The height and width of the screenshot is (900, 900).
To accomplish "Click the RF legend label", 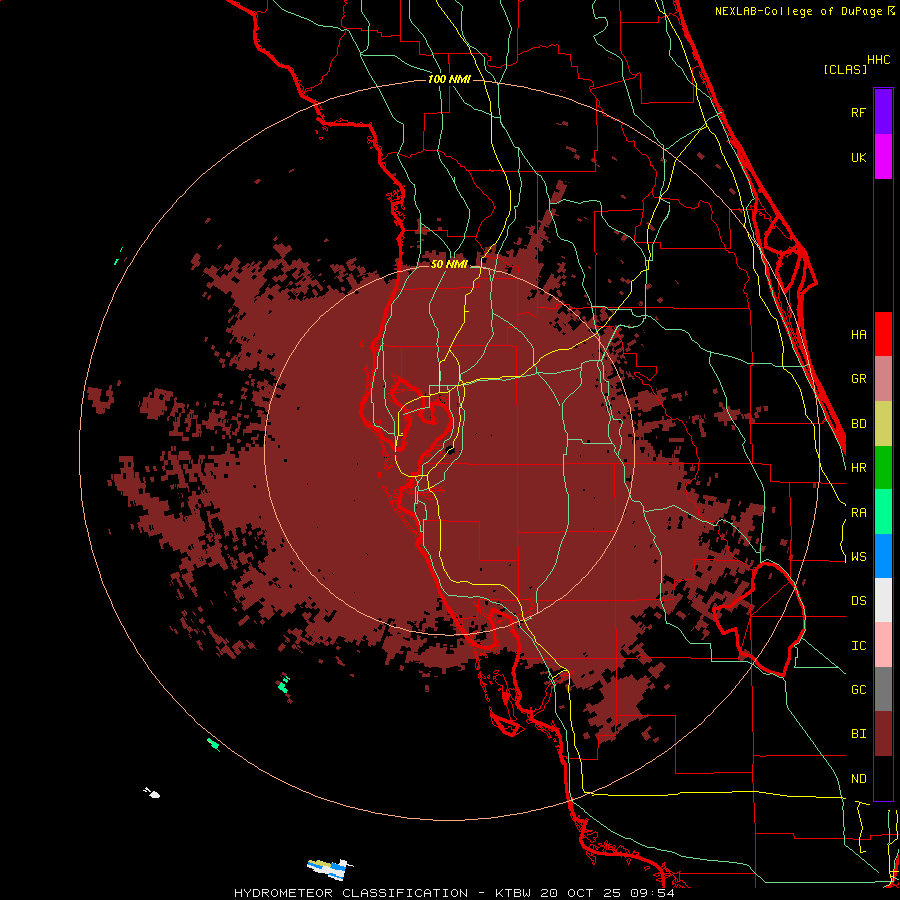I will point(859,112).
